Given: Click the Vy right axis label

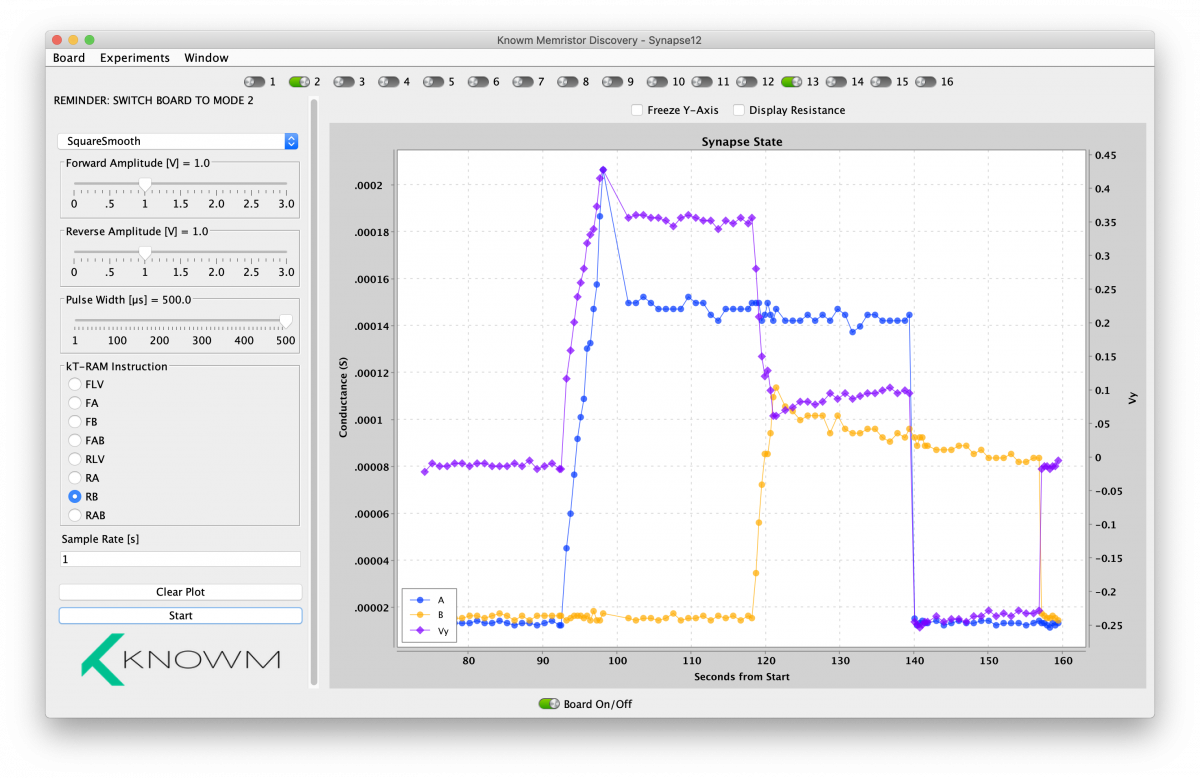Looking at the screenshot, I should (x=1133, y=398).
